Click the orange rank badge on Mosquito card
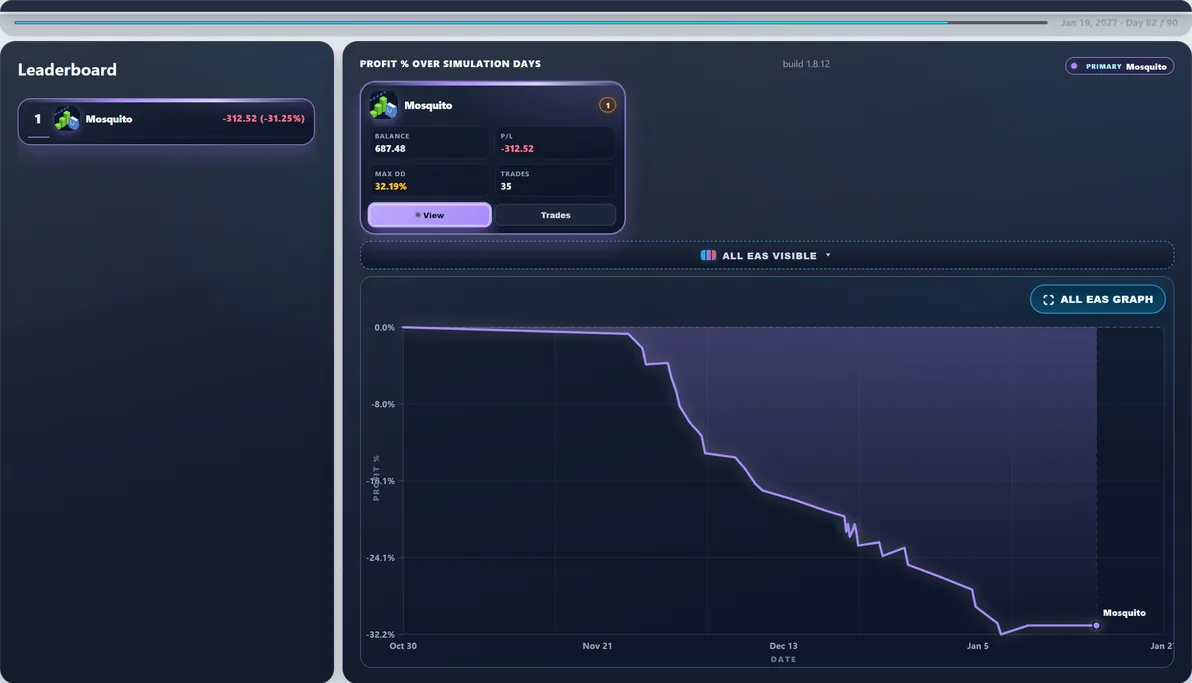Screen dimensions: 1192x683 click(607, 105)
